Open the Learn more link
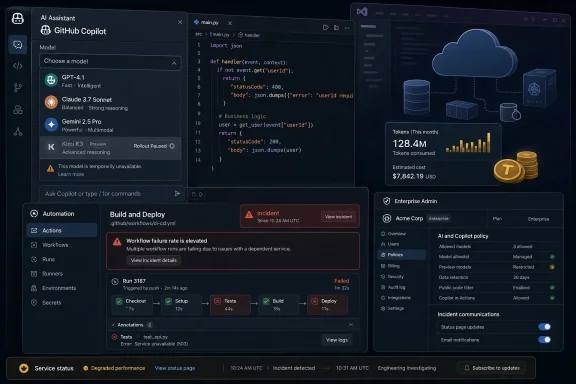The width and height of the screenshot is (576, 384). tap(71, 174)
